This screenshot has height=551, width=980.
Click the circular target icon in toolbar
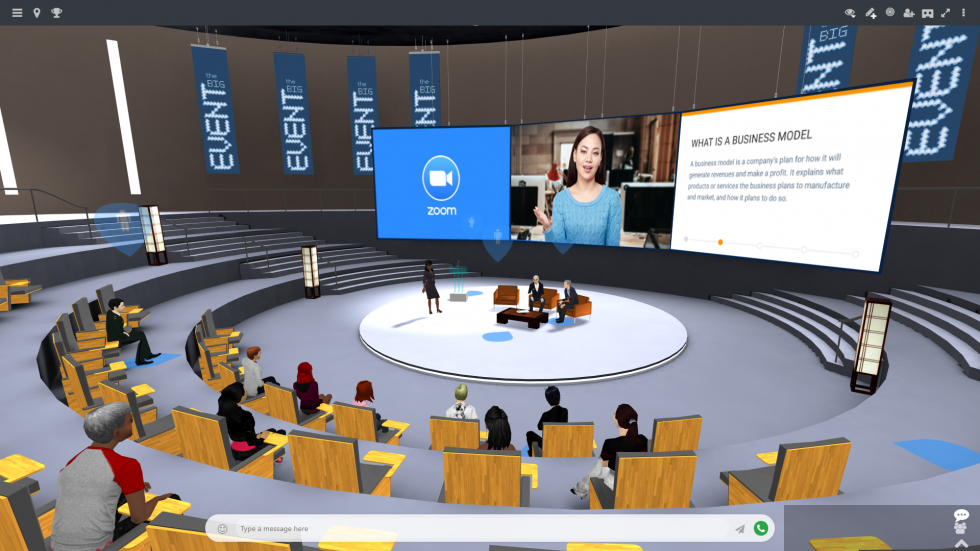tap(890, 13)
